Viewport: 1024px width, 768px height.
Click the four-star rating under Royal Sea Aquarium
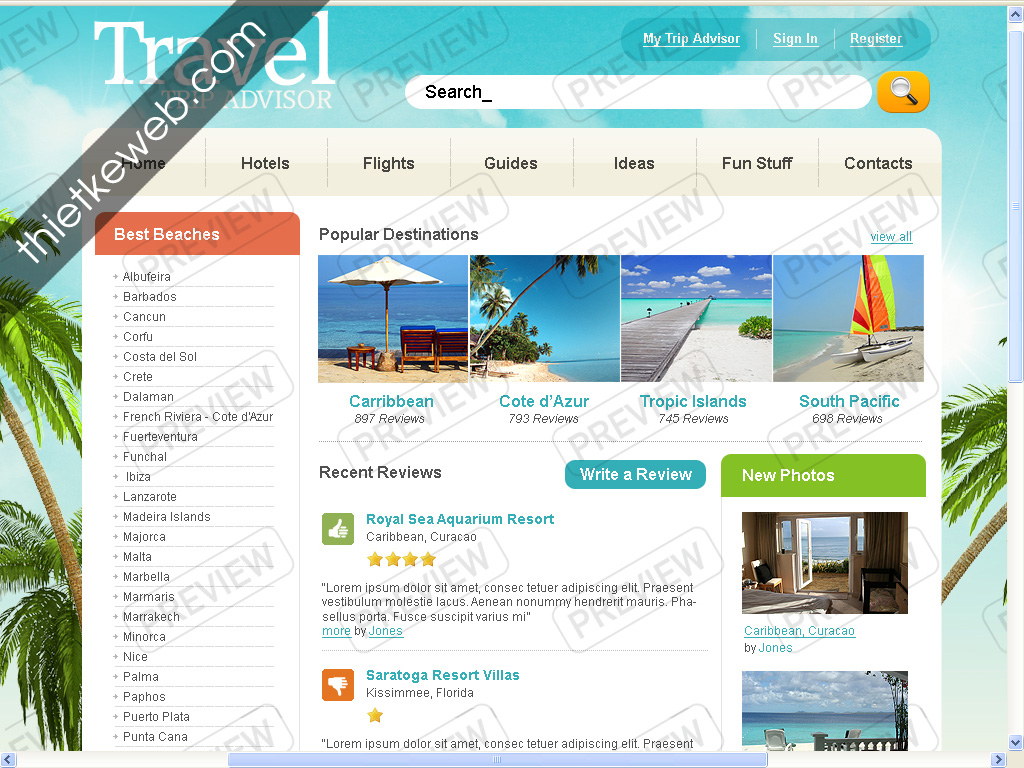click(x=401, y=559)
